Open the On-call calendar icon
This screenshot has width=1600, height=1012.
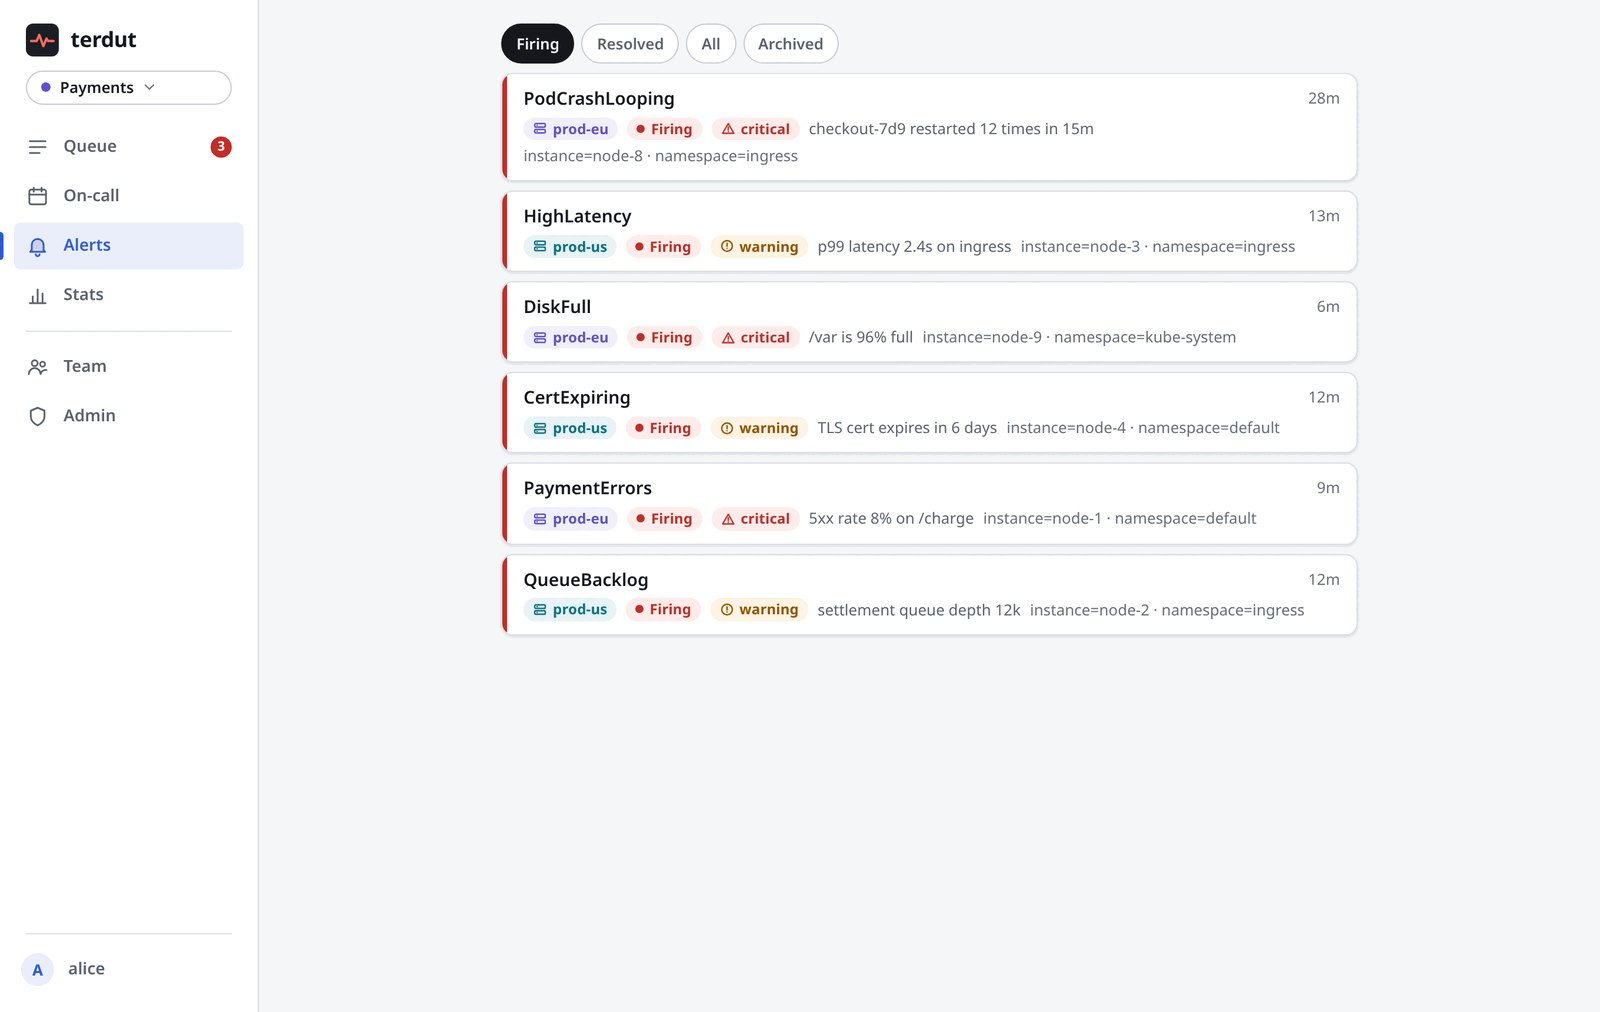(x=38, y=196)
